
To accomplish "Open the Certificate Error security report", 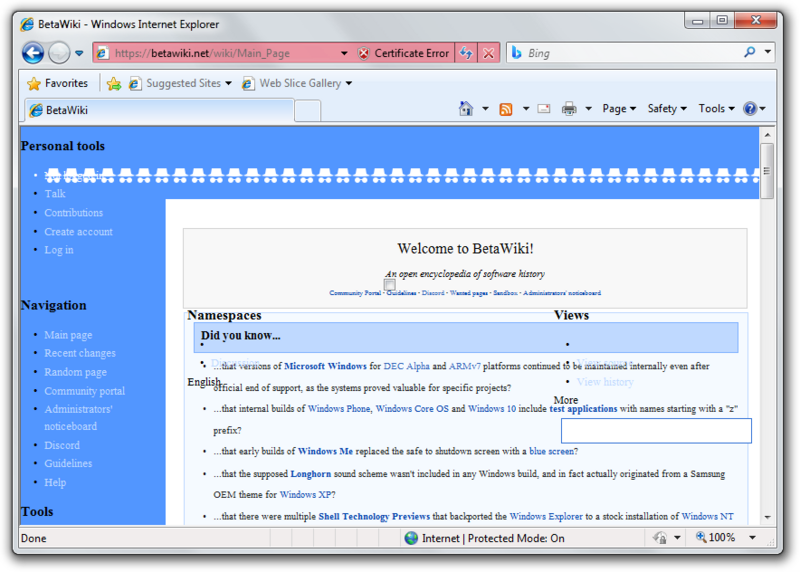I will [404, 53].
